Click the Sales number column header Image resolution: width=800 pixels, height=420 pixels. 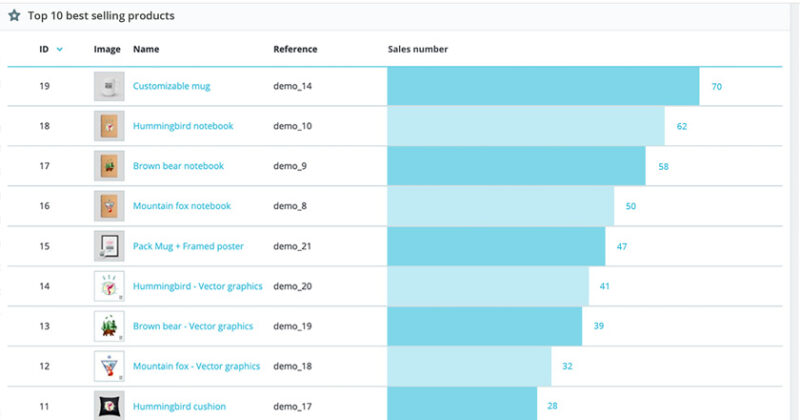[x=418, y=49]
